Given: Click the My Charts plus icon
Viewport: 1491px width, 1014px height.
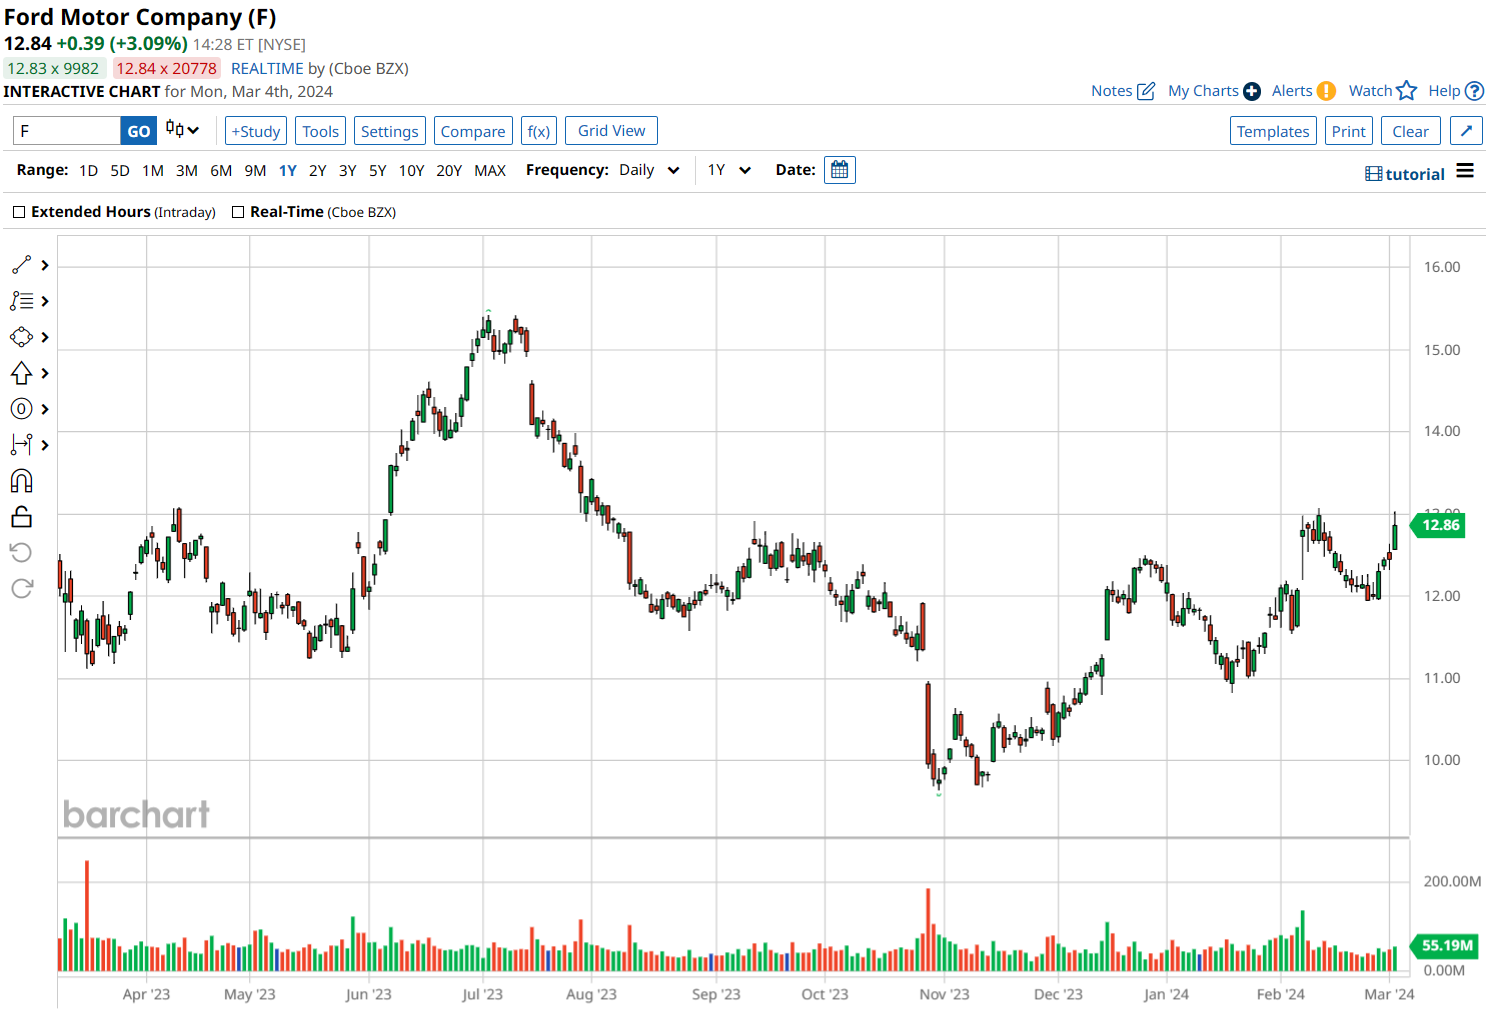Looking at the screenshot, I should (x=1252, y=91).
